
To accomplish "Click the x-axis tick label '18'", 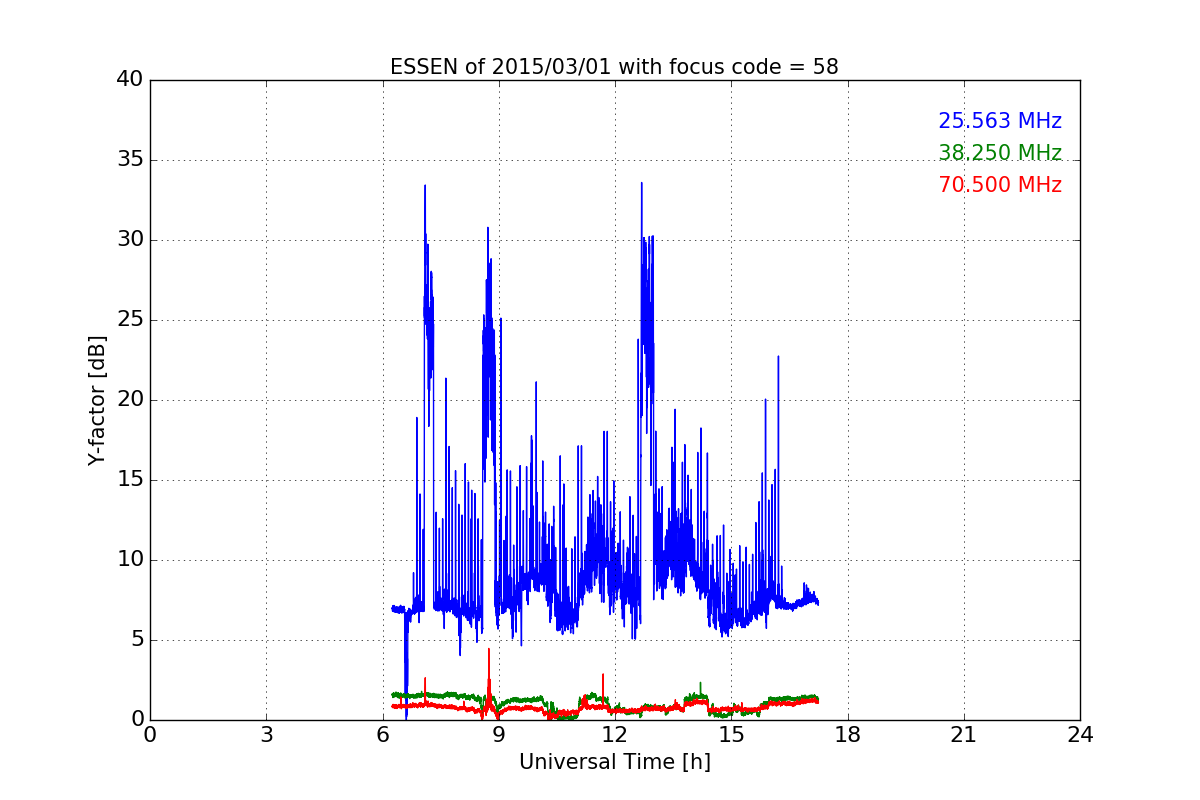I will point(848,735).
